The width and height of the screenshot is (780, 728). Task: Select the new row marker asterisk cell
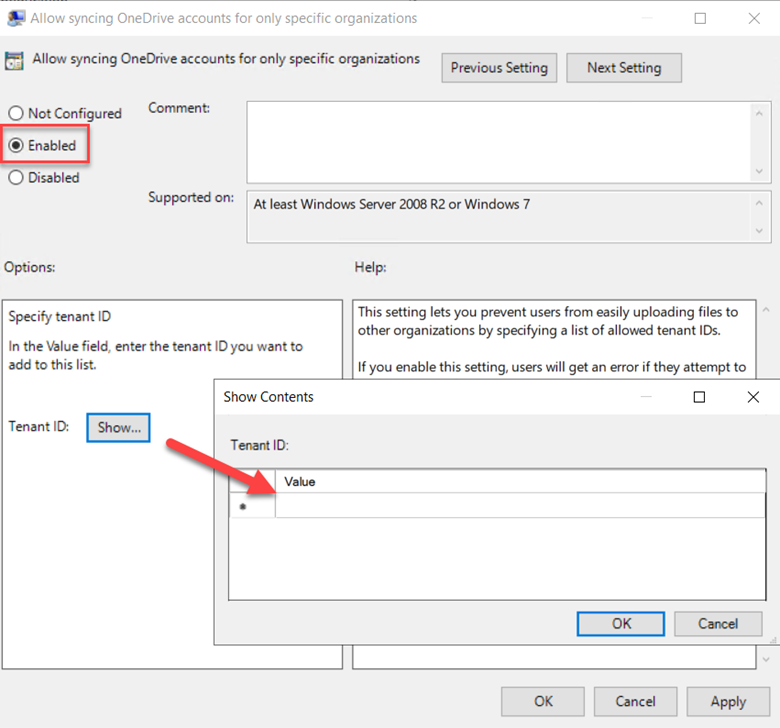click(x=252, y=506)
